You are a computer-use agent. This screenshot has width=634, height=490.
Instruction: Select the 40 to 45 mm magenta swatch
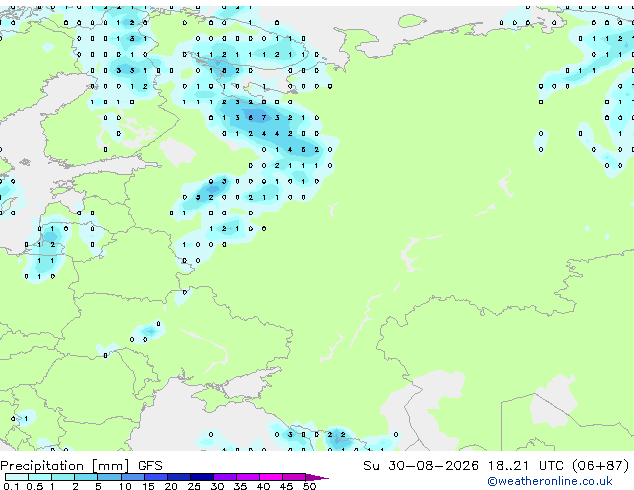tap(271, 477)
